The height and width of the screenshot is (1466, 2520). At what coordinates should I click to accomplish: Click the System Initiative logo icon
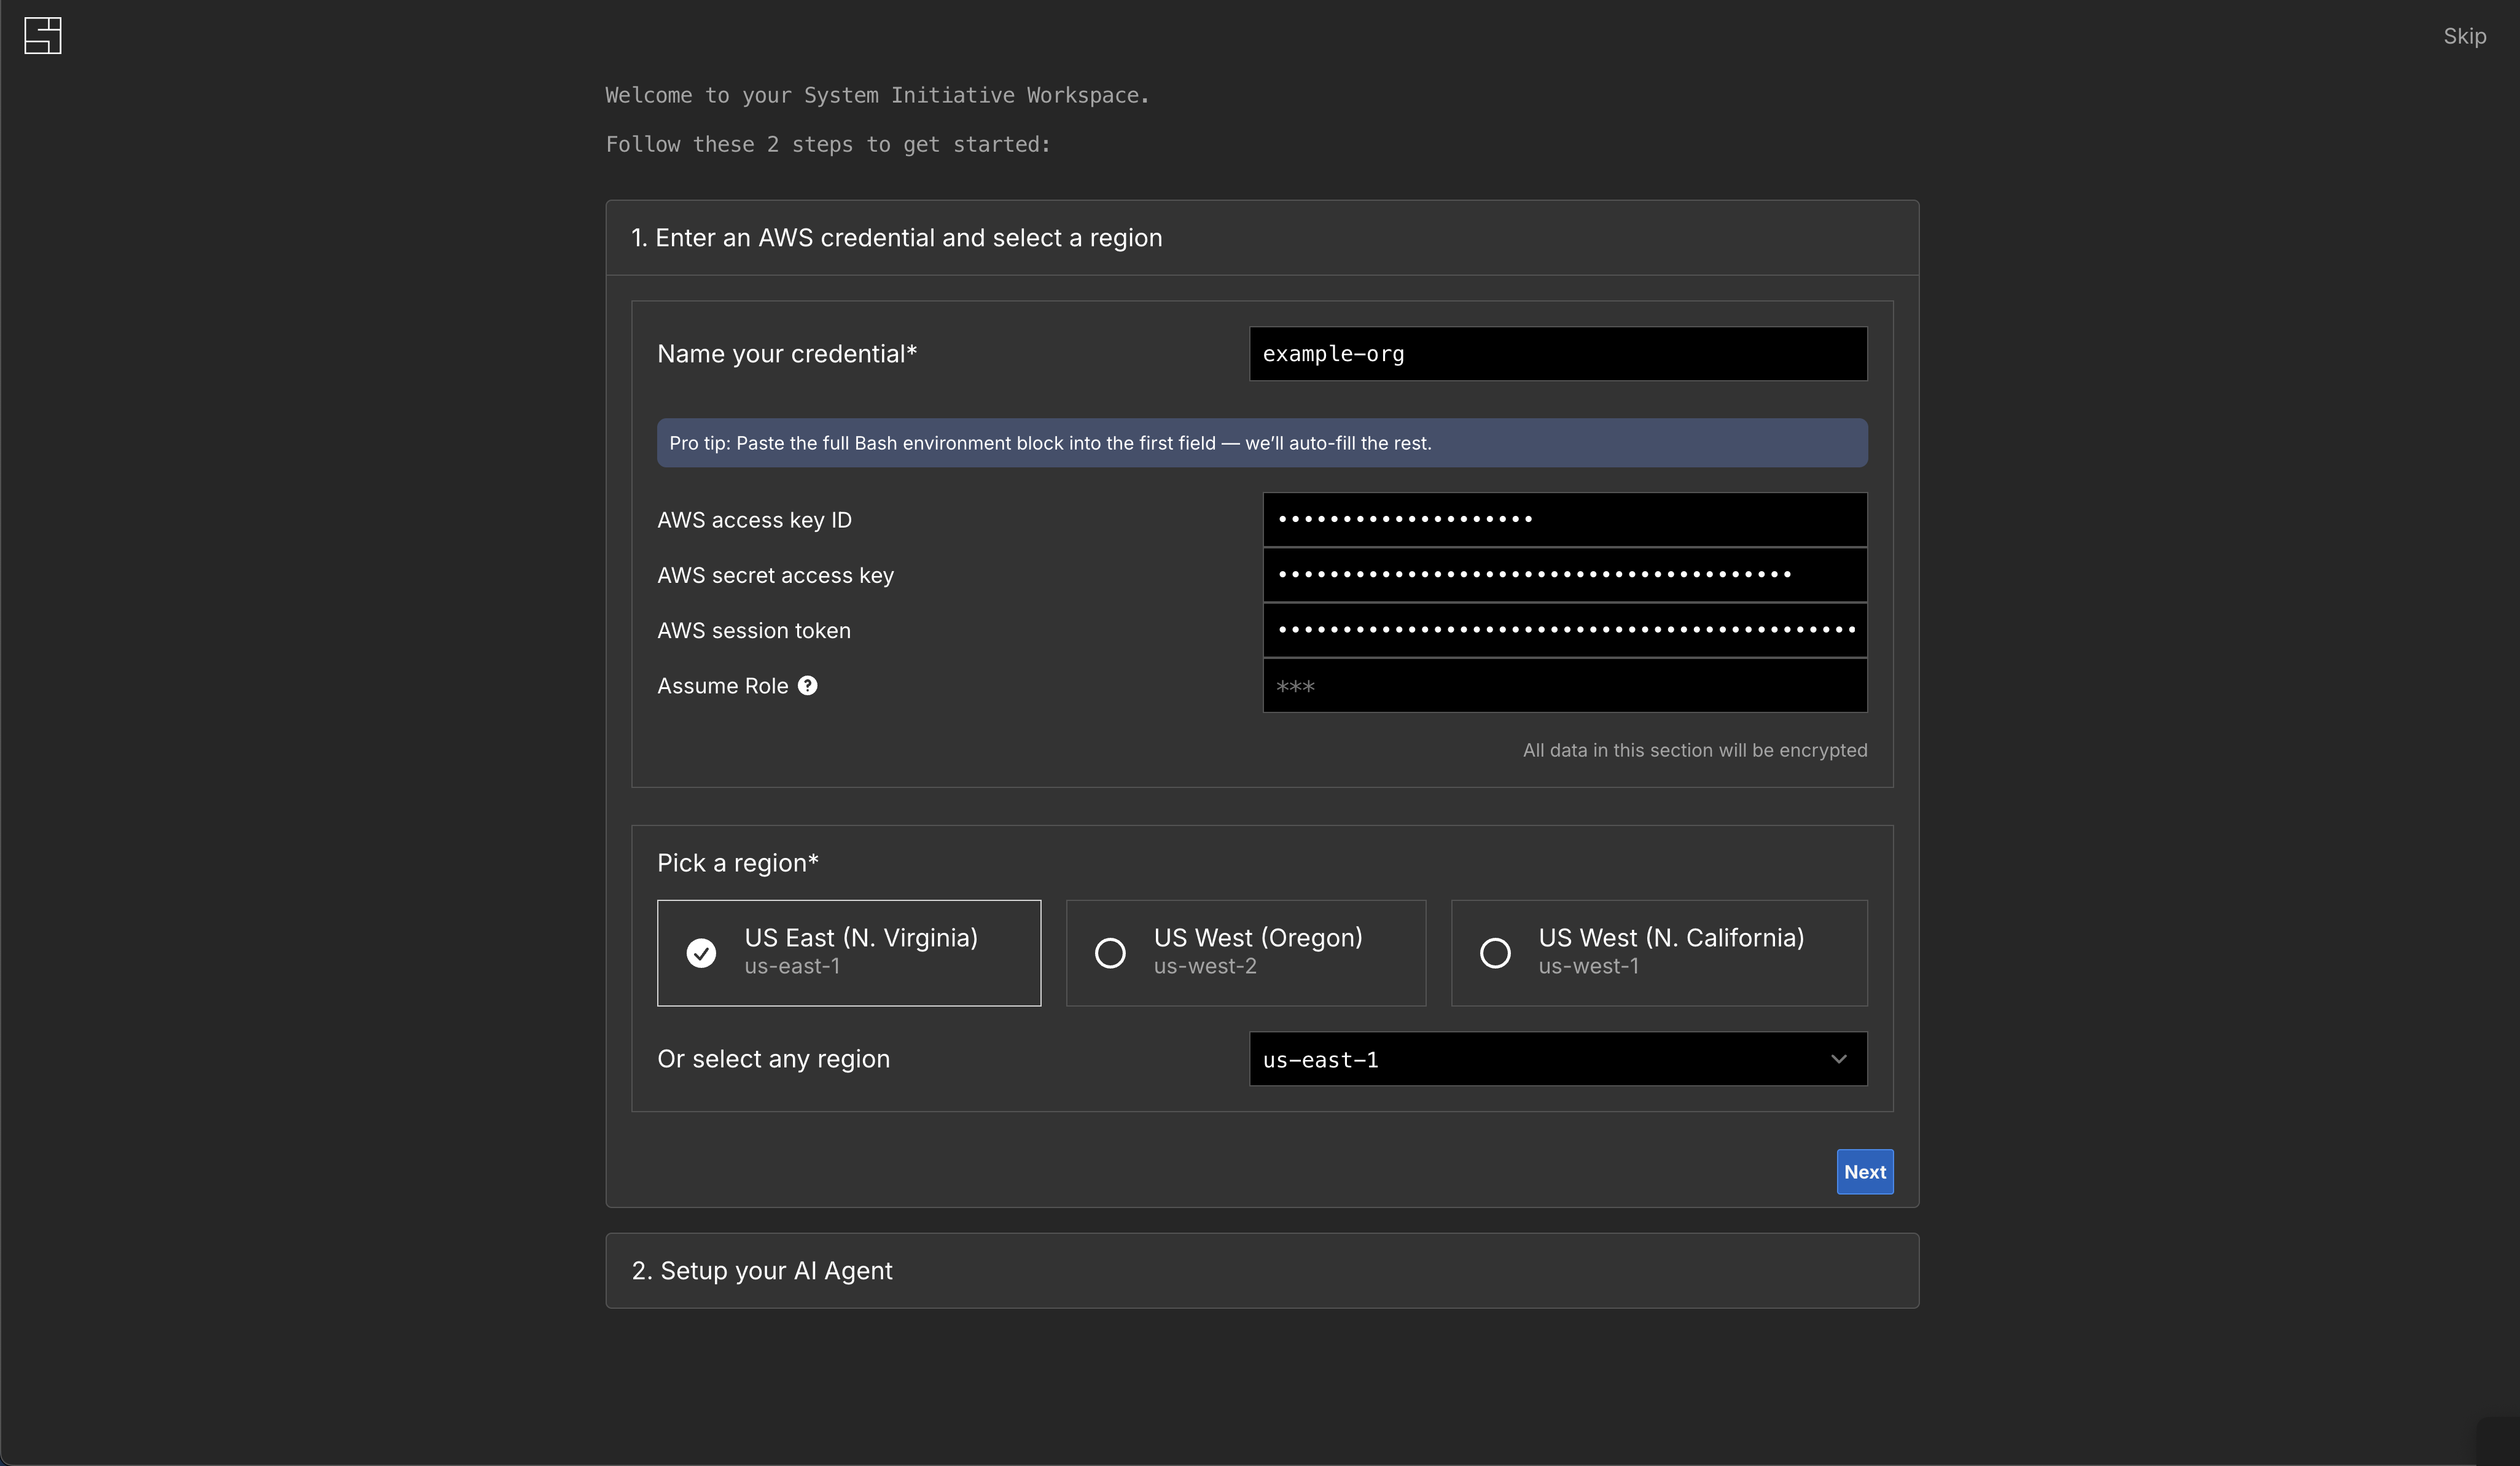(x=43, y=36)
